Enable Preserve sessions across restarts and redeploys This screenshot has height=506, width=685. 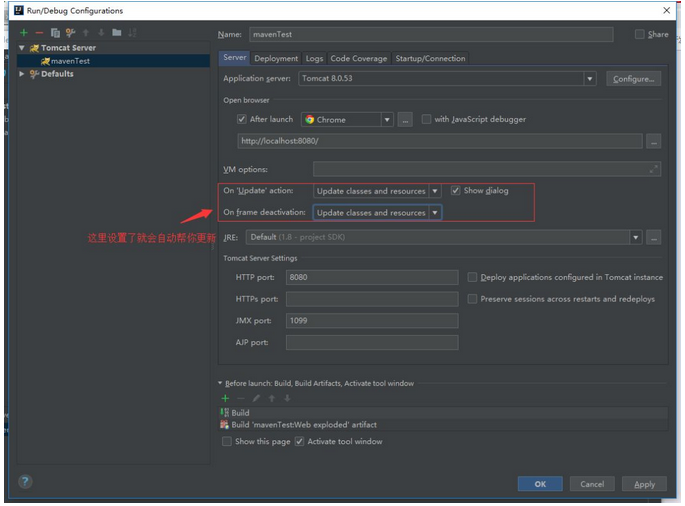pyautogui.click(x=472, y=299)
